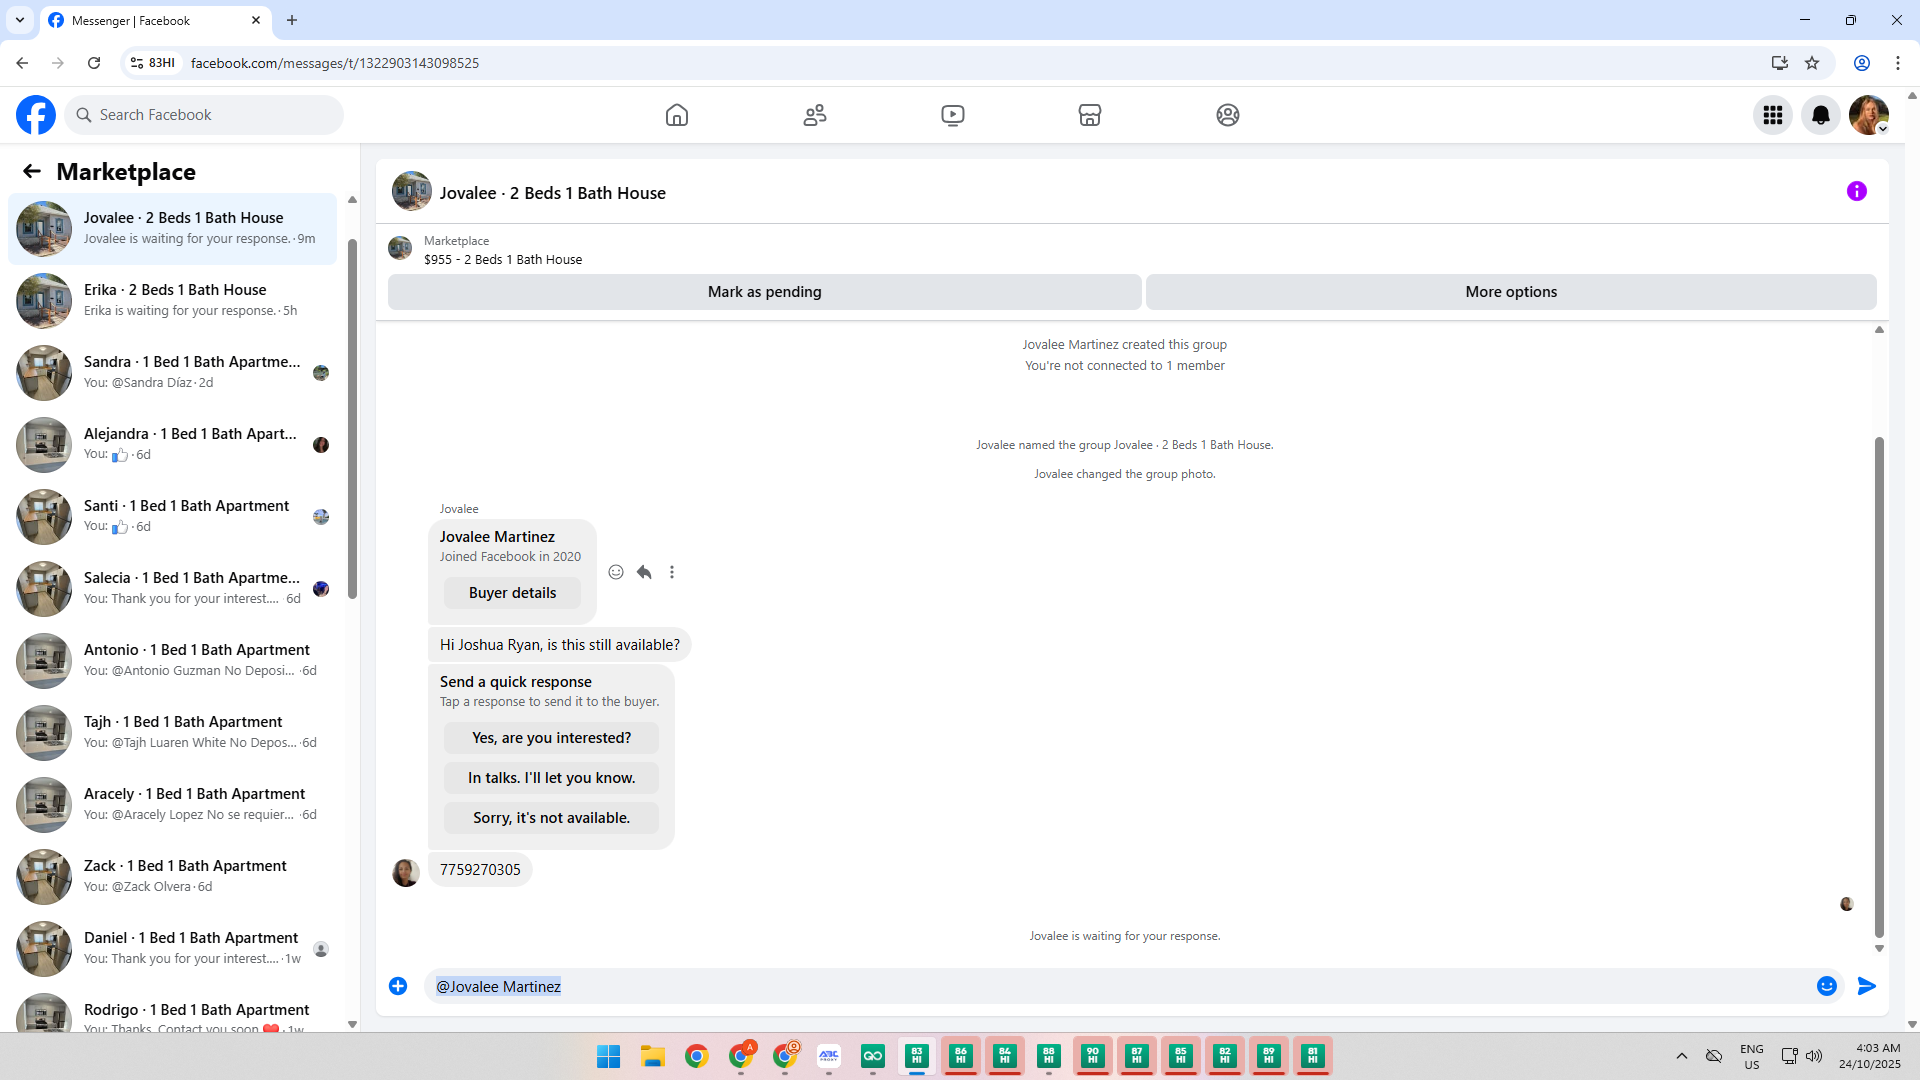Open the Chrome profile icon
The image size is (1920, 1080).
point(1862,63)
